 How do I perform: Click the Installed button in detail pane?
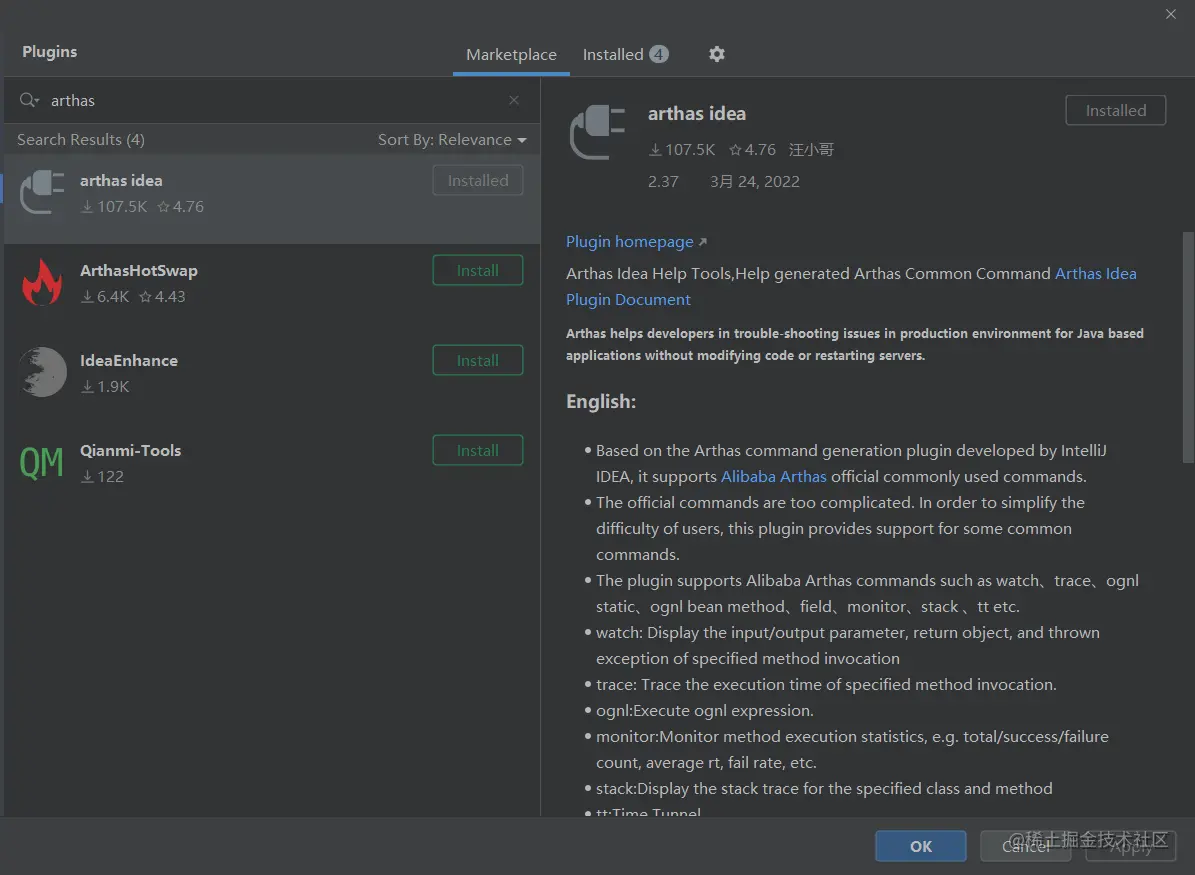coord(1116,111)
